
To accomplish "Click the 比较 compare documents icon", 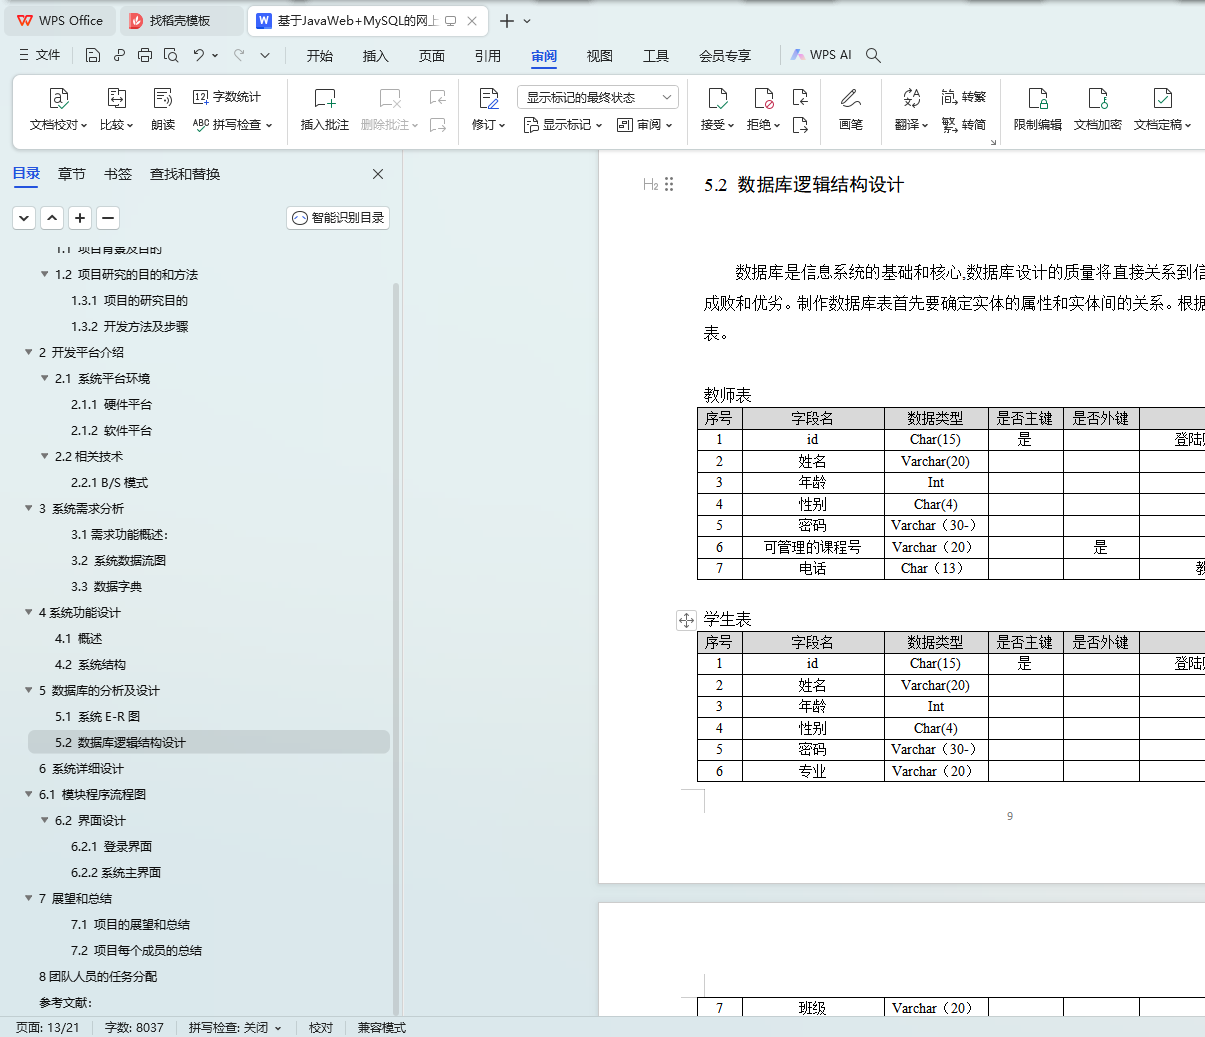I will [116, 98].
